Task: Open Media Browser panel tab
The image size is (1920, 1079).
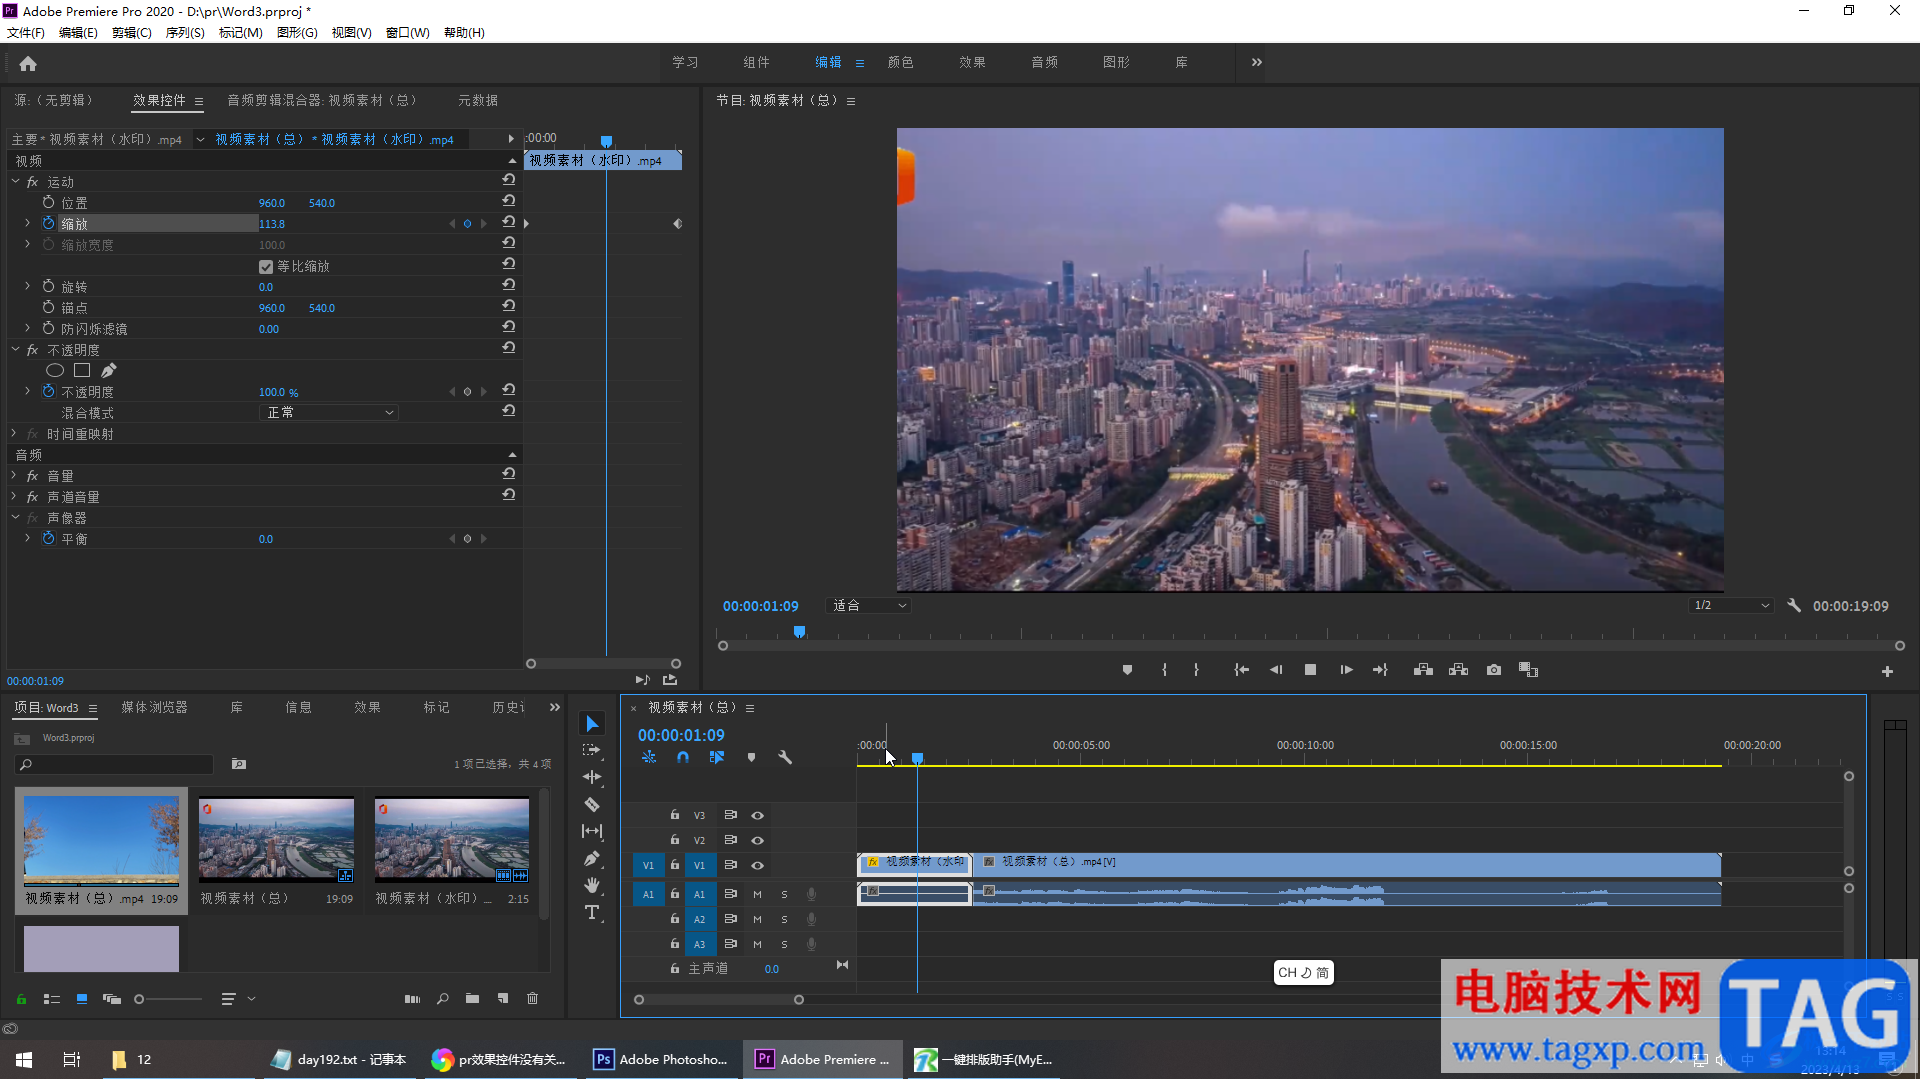Action: [154, 708]
